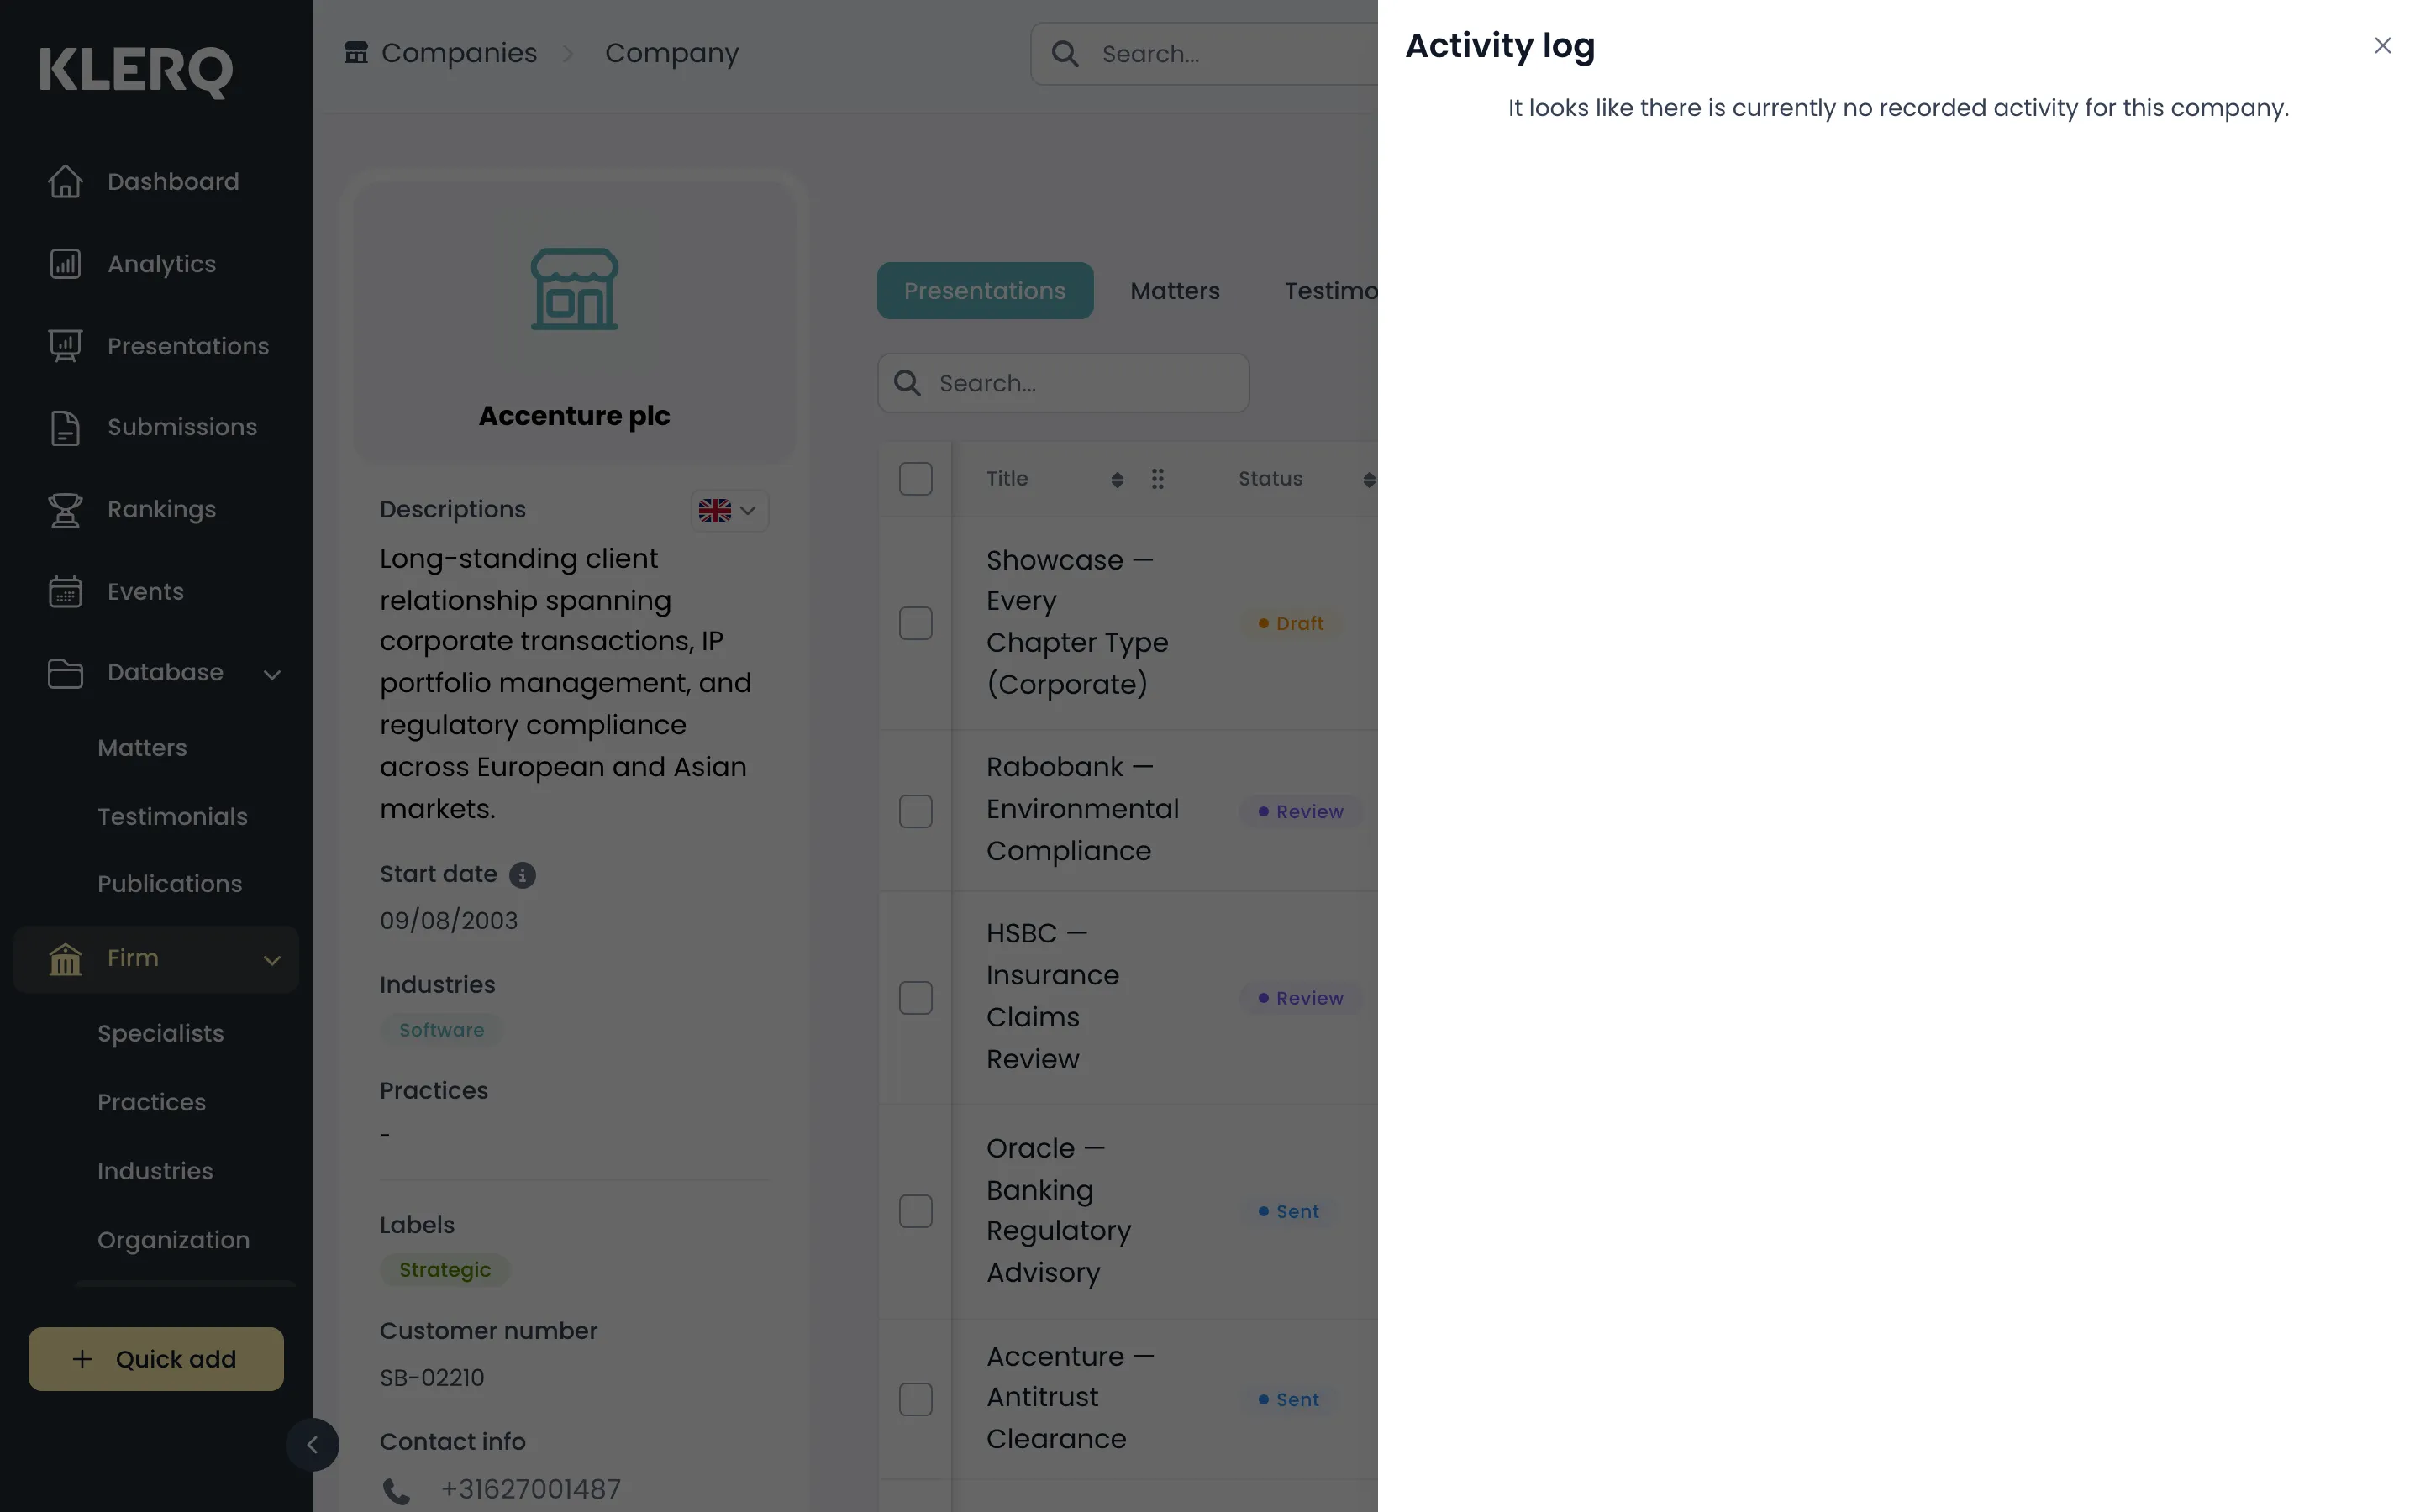
Task: Click the phone number +31627001487
Action: tap(531, 1490)
